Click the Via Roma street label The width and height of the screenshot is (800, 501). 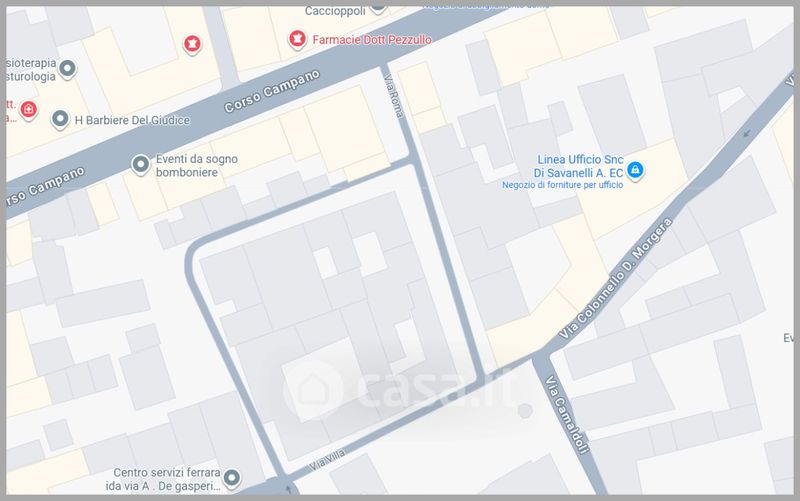(393, 95)
